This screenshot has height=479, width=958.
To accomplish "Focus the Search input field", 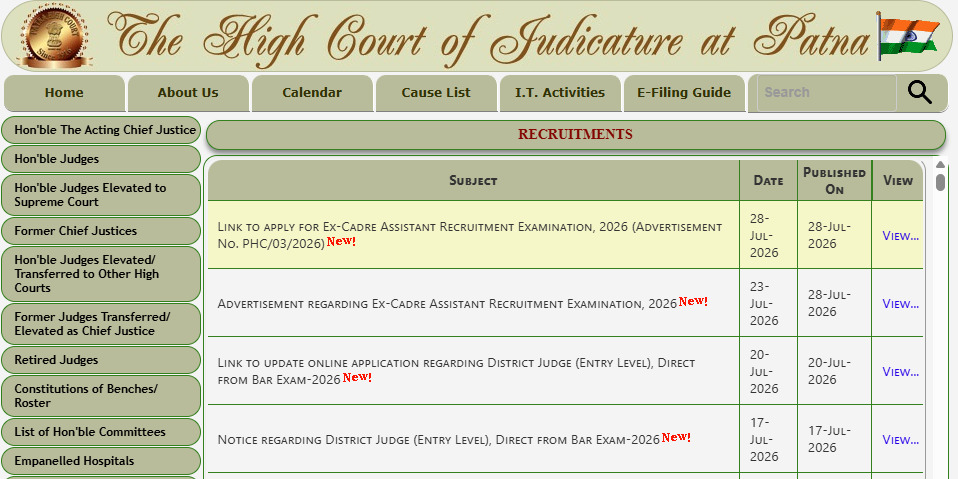I will point(827,93).
